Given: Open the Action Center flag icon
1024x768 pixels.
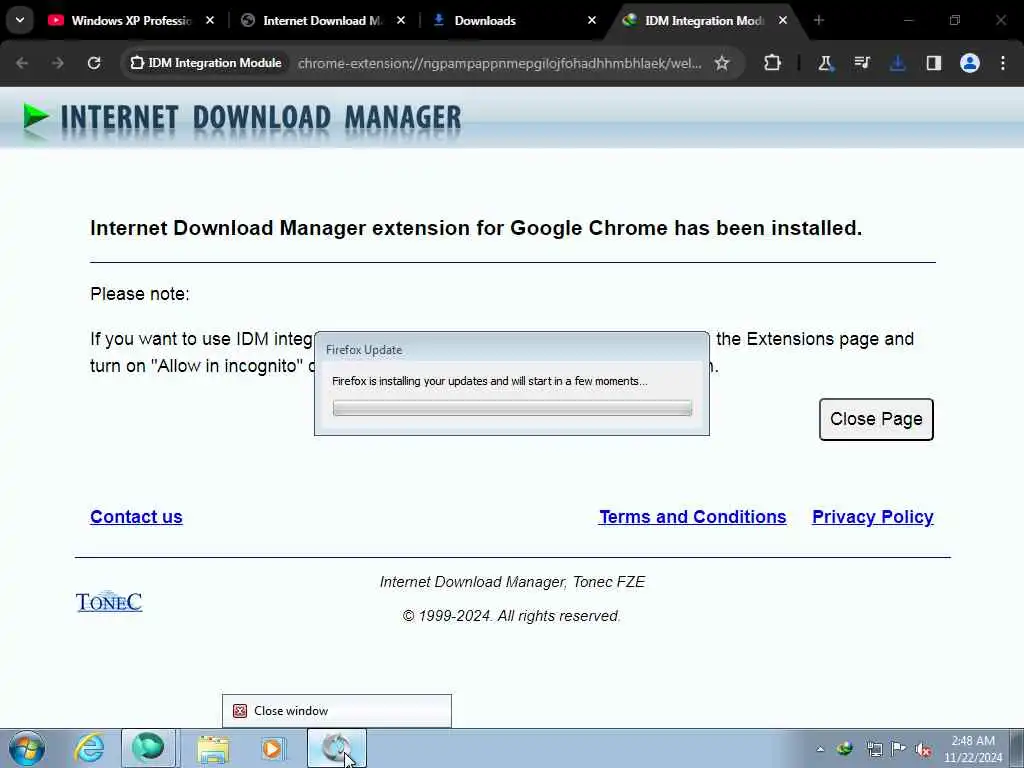Looking at the screenshot, I should pos(899,748).
